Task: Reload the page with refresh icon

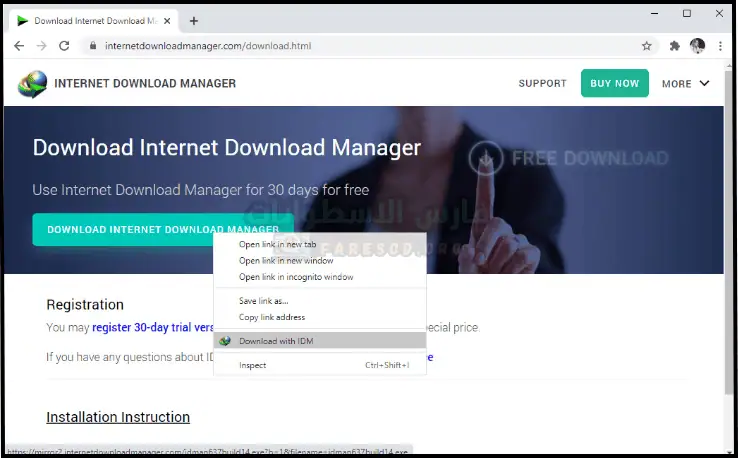Action: coord(64,46)
